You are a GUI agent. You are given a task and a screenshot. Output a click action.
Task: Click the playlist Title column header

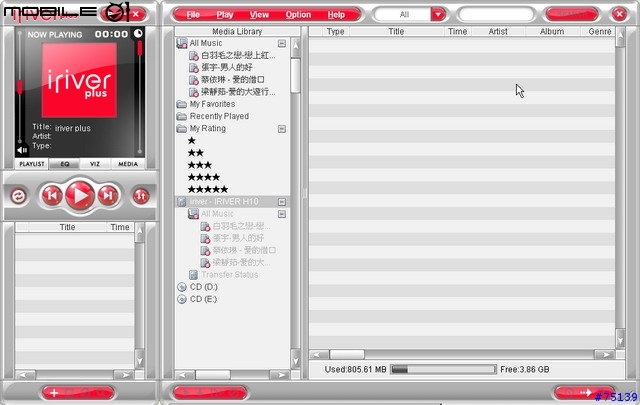[x=67, y=227]
